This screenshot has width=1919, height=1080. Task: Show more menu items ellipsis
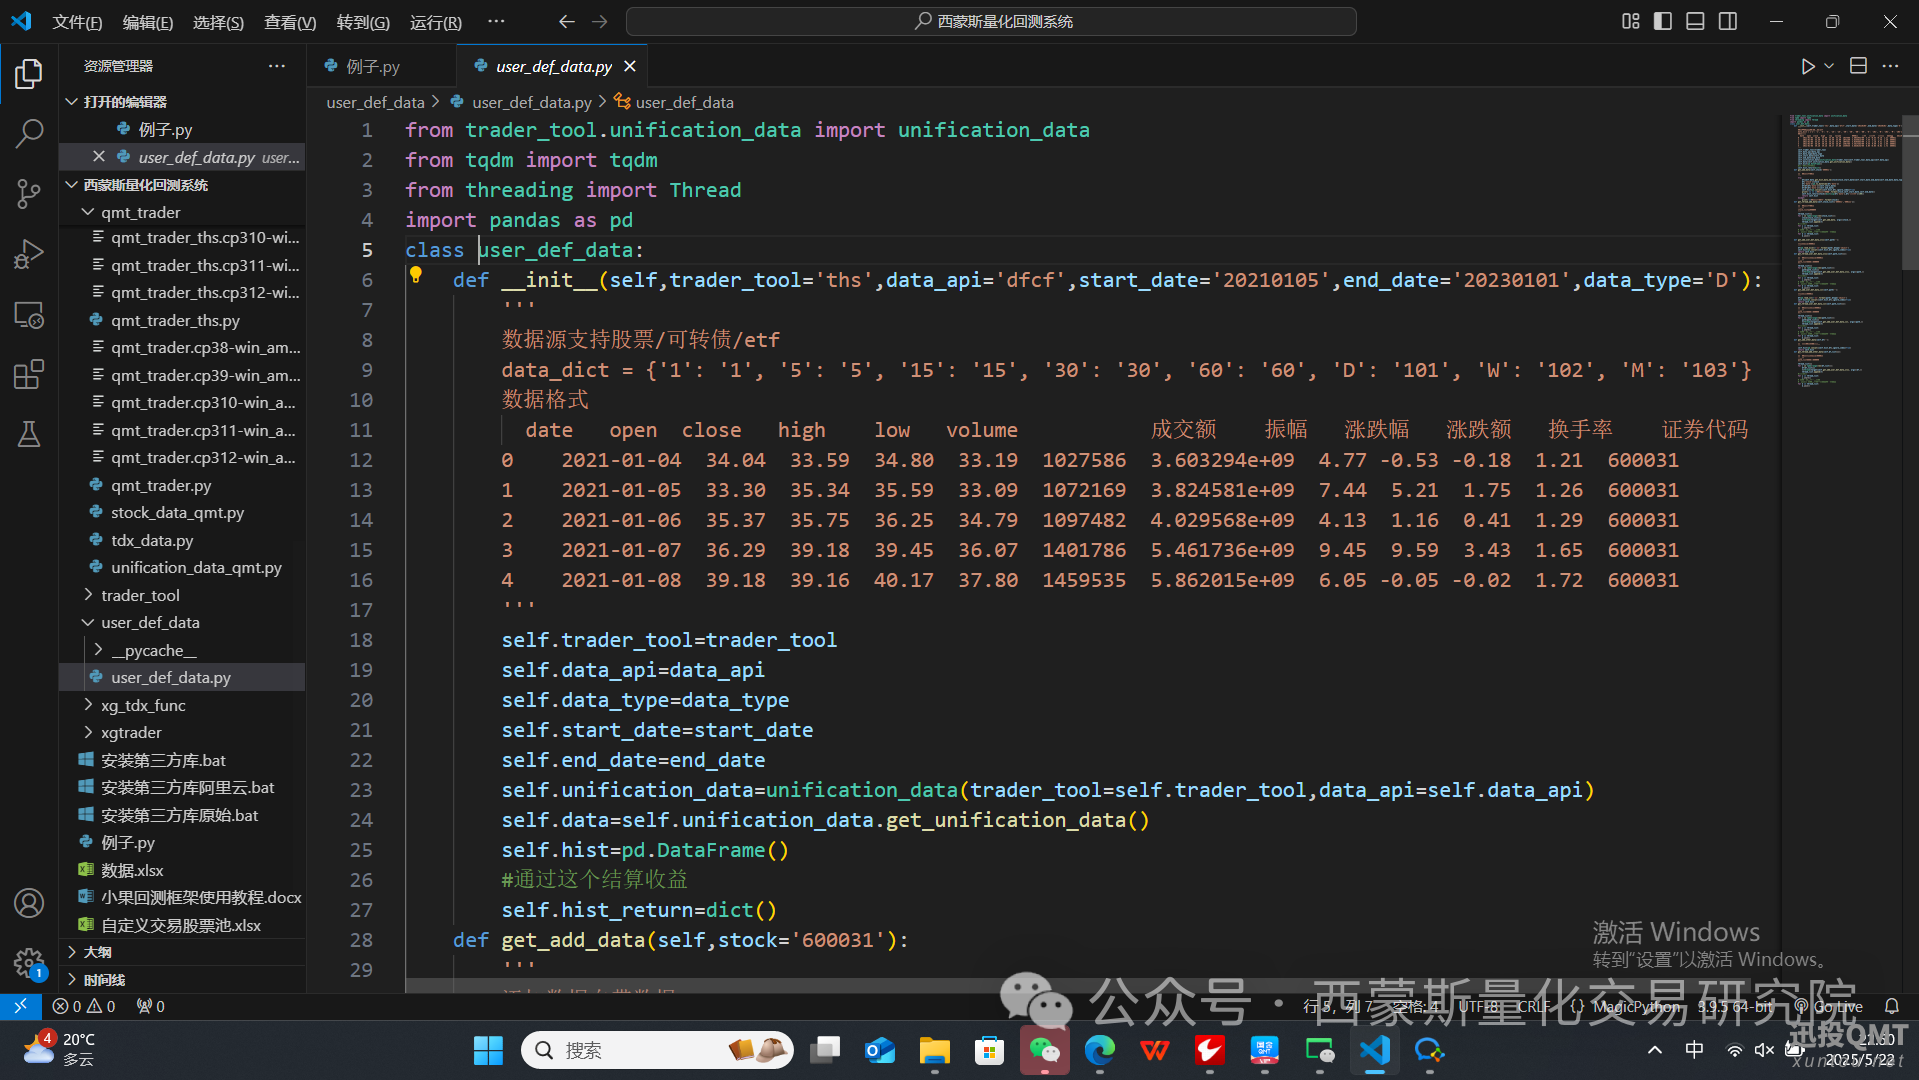(496, 21)
